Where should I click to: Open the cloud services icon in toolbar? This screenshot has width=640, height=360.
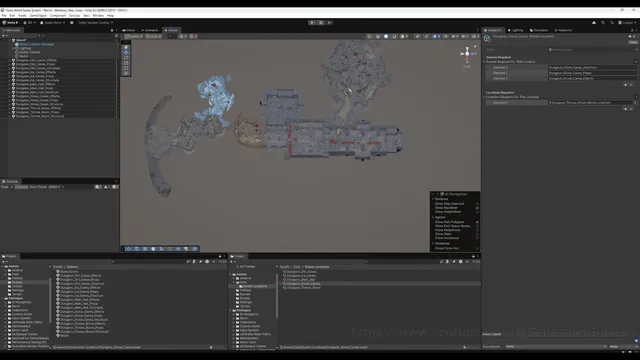(x=594, y=22)
